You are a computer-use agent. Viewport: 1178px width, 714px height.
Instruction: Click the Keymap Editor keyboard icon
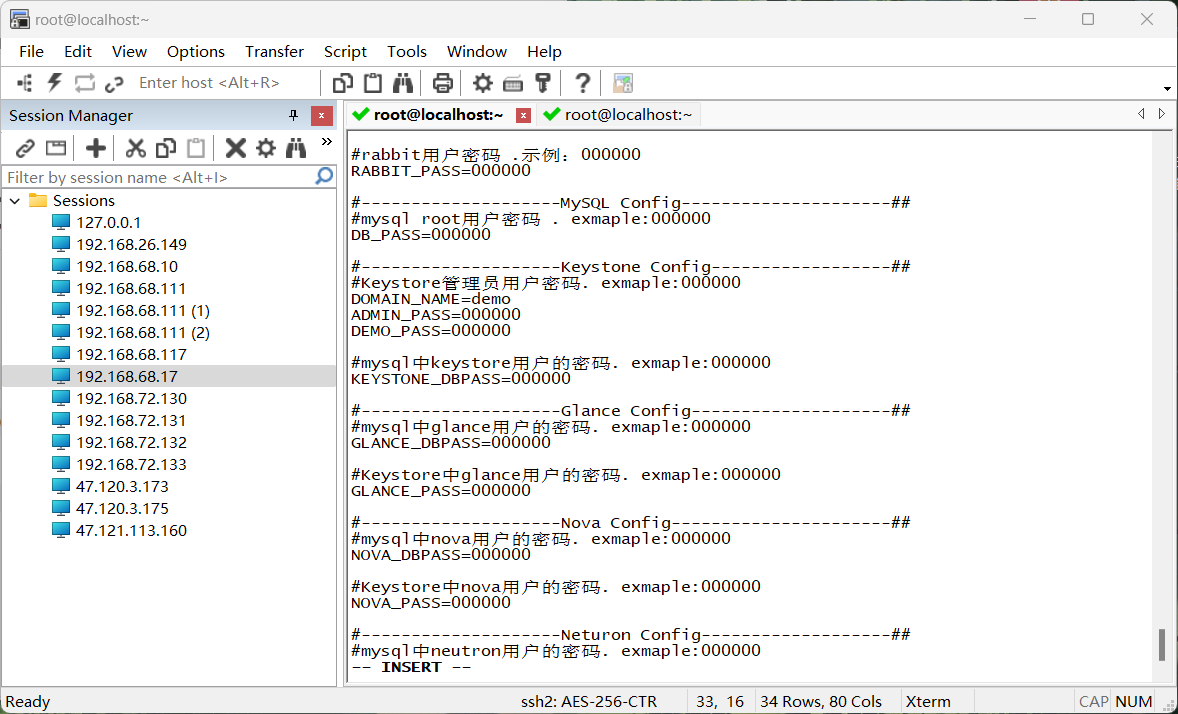pos(513,83)
